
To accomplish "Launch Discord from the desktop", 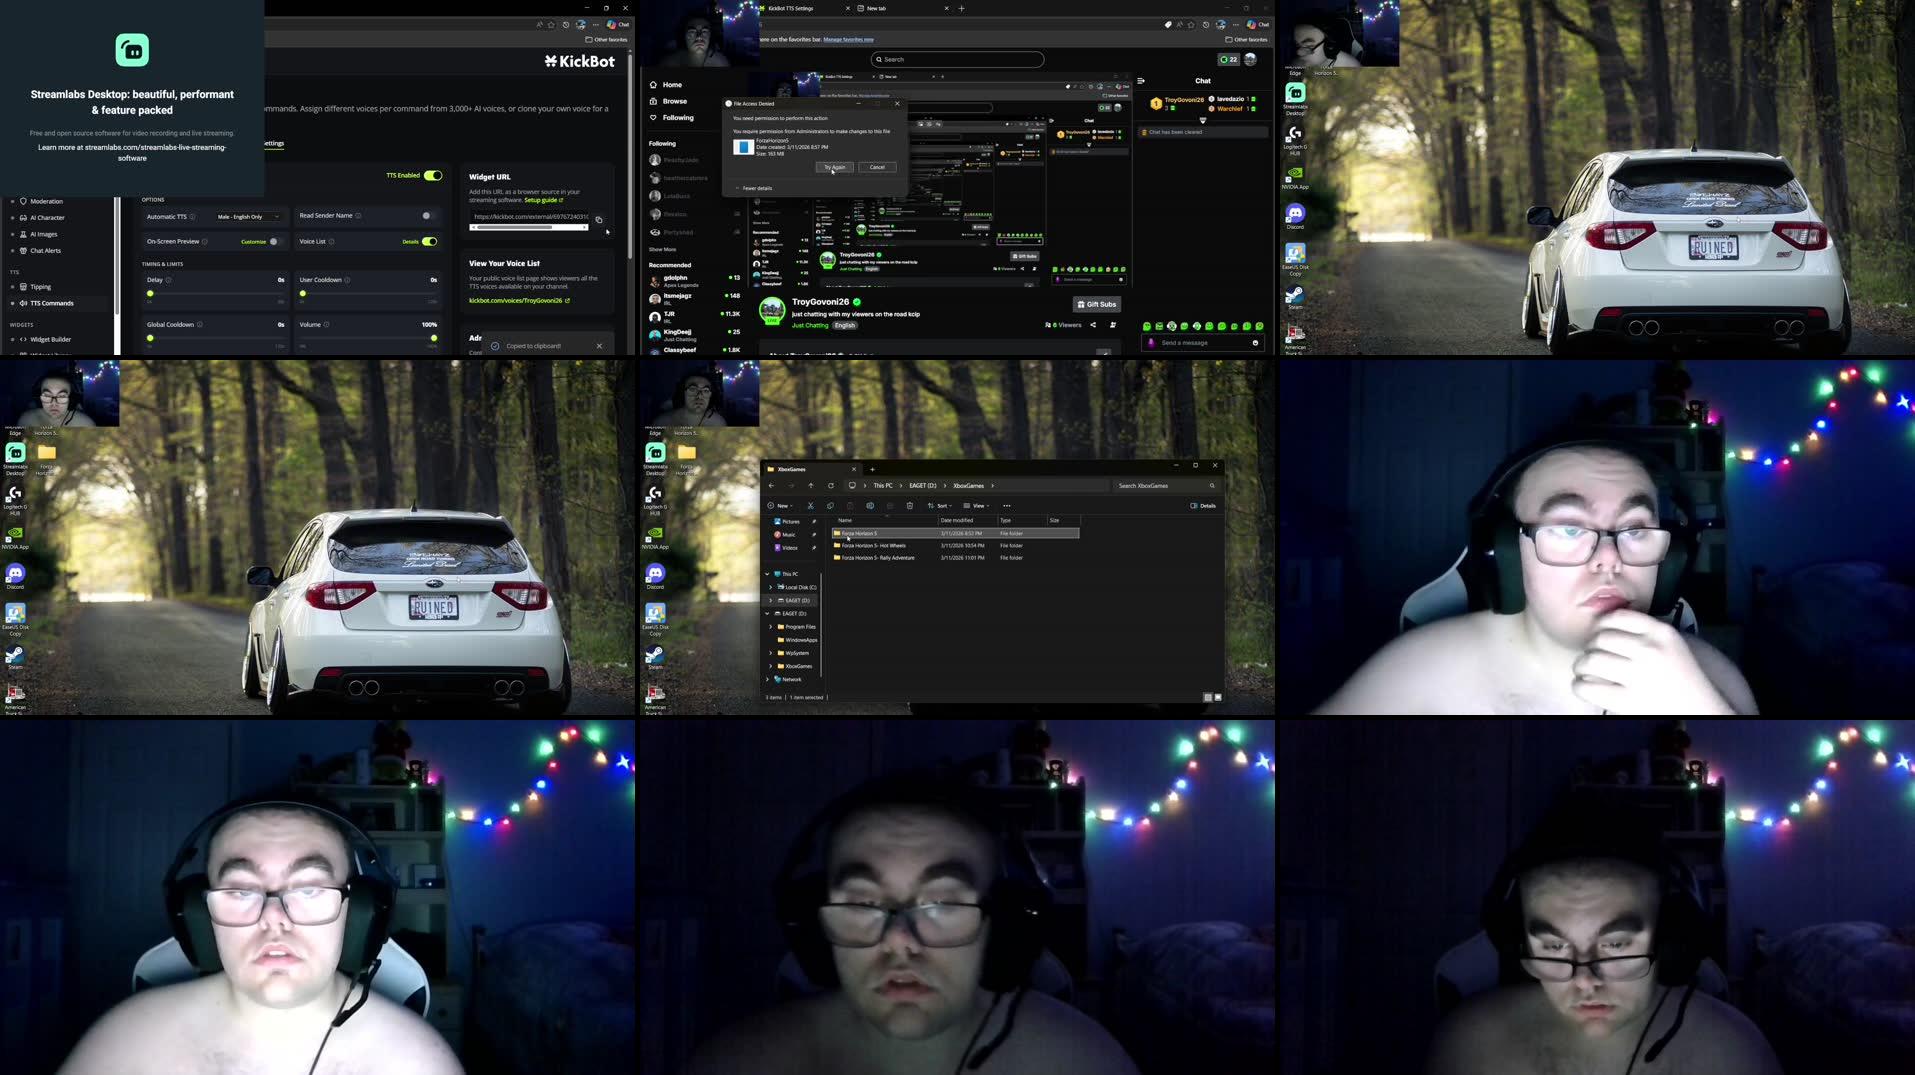I will click(15, 575).
